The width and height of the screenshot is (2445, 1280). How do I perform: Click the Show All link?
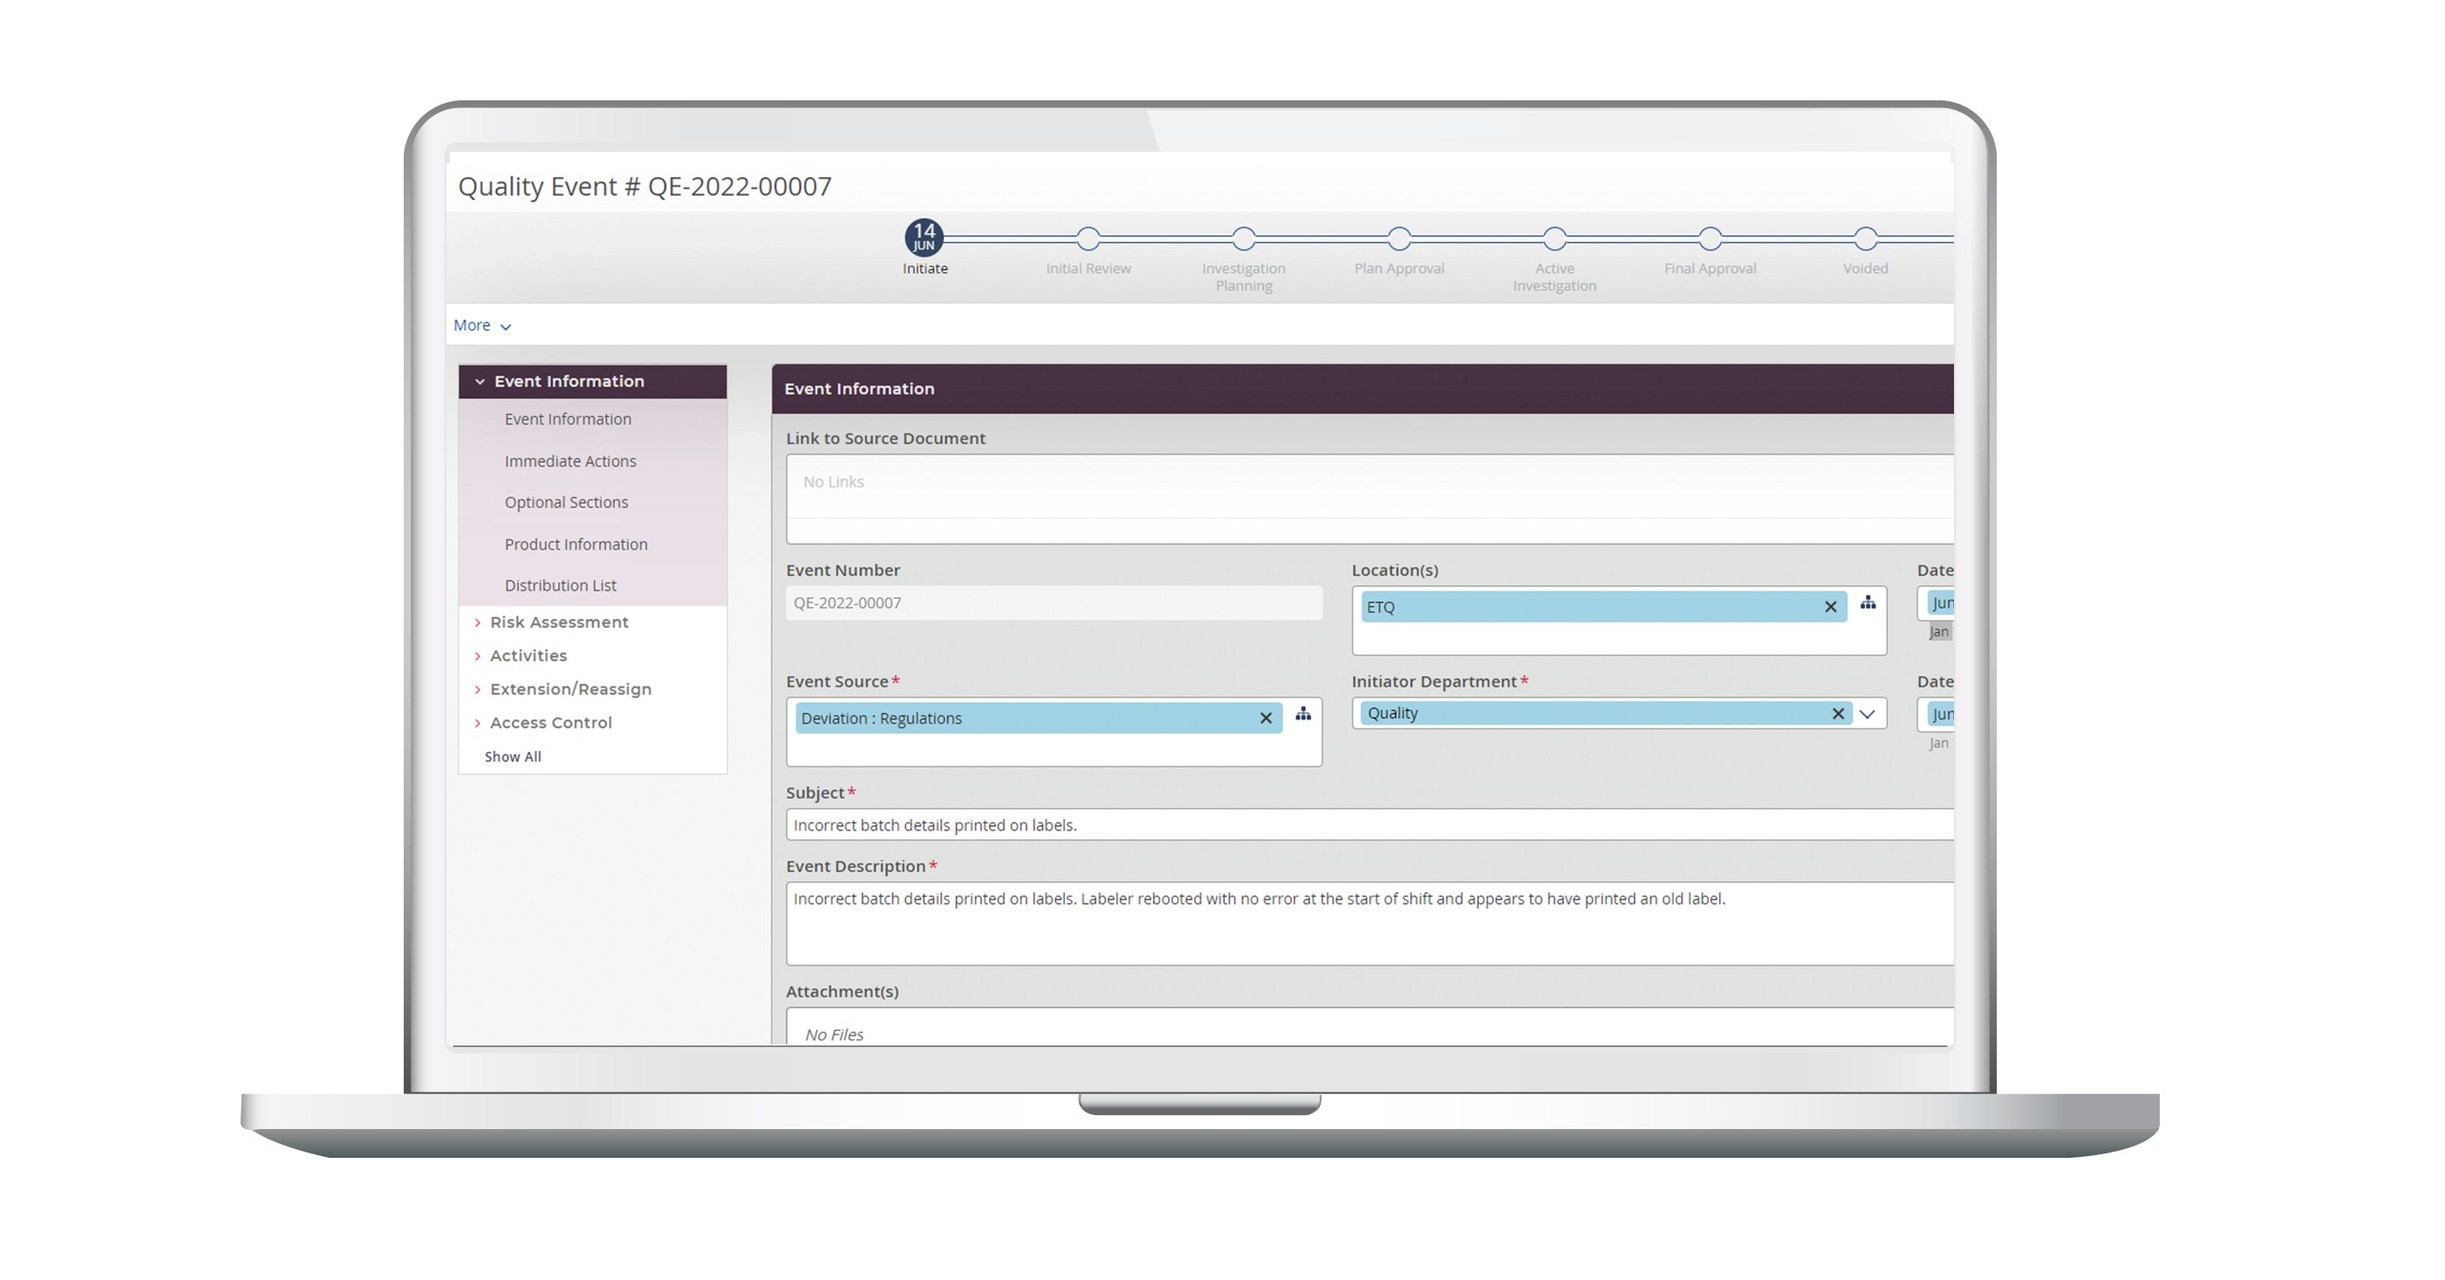click(x=512, y=756)
